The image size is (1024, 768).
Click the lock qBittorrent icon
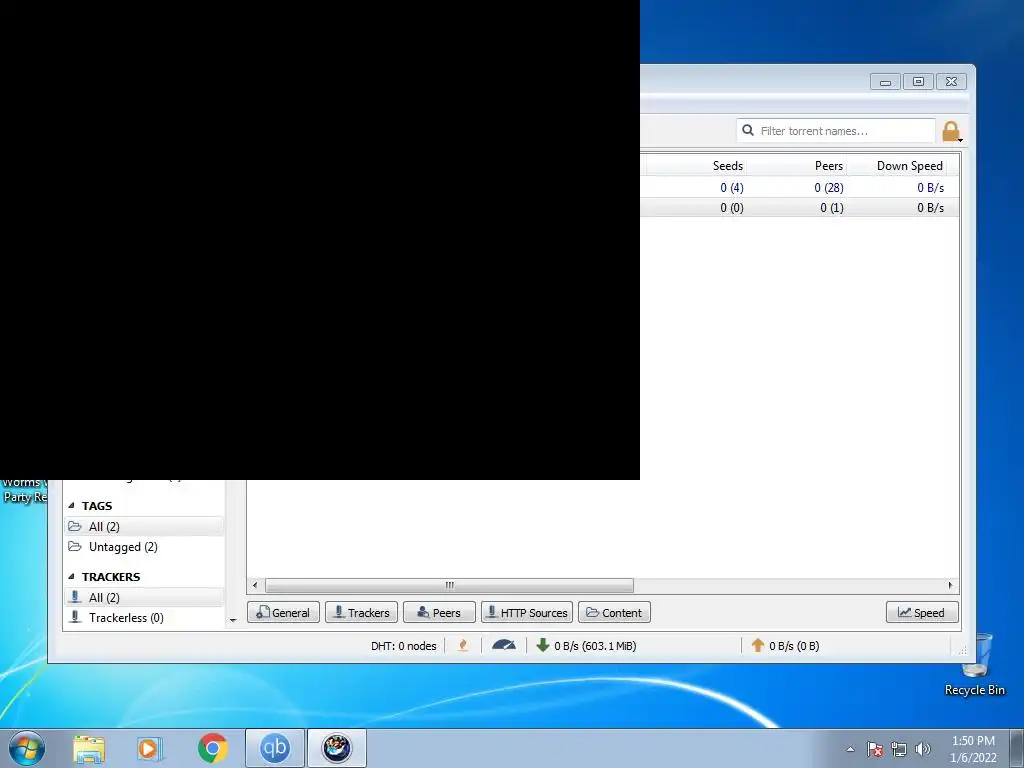pos(952,131)
